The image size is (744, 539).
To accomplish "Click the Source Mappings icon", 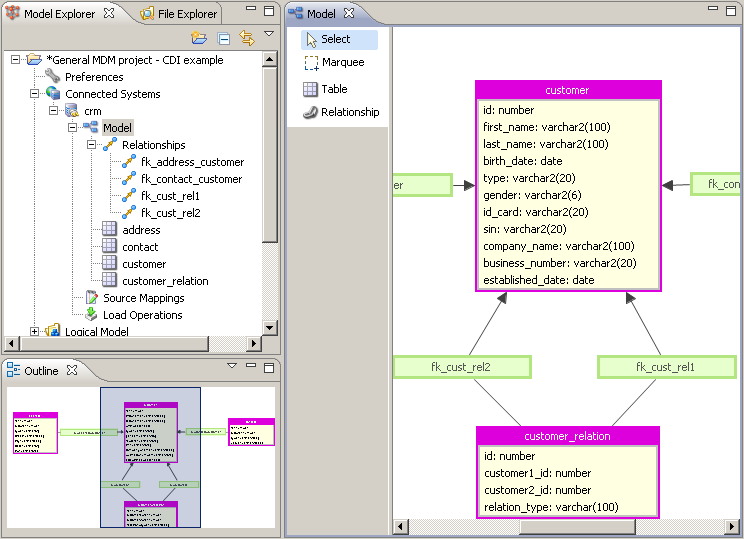I will (x=91, y=297).
